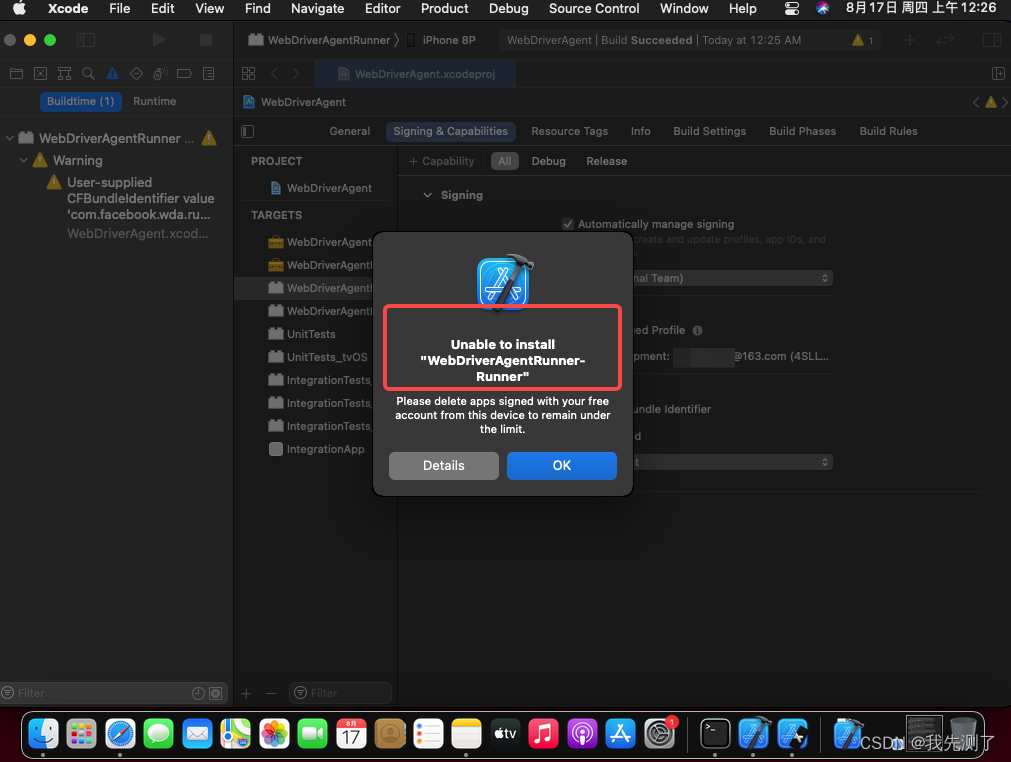The image size is (1011, 762).
Task: Collapse the Signing section disclosure triangle
Action: click(x=427, y=195)
